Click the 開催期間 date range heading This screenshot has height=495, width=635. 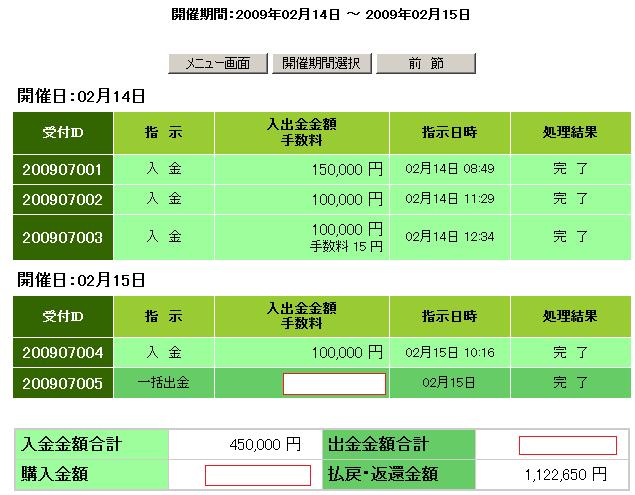(320, 15)
